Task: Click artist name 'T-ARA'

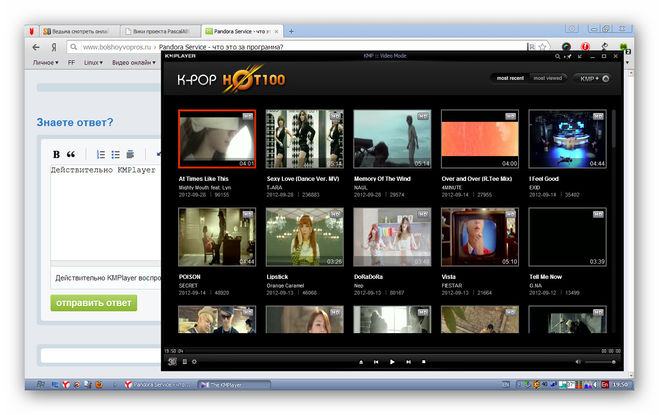Action: (274, 188)
